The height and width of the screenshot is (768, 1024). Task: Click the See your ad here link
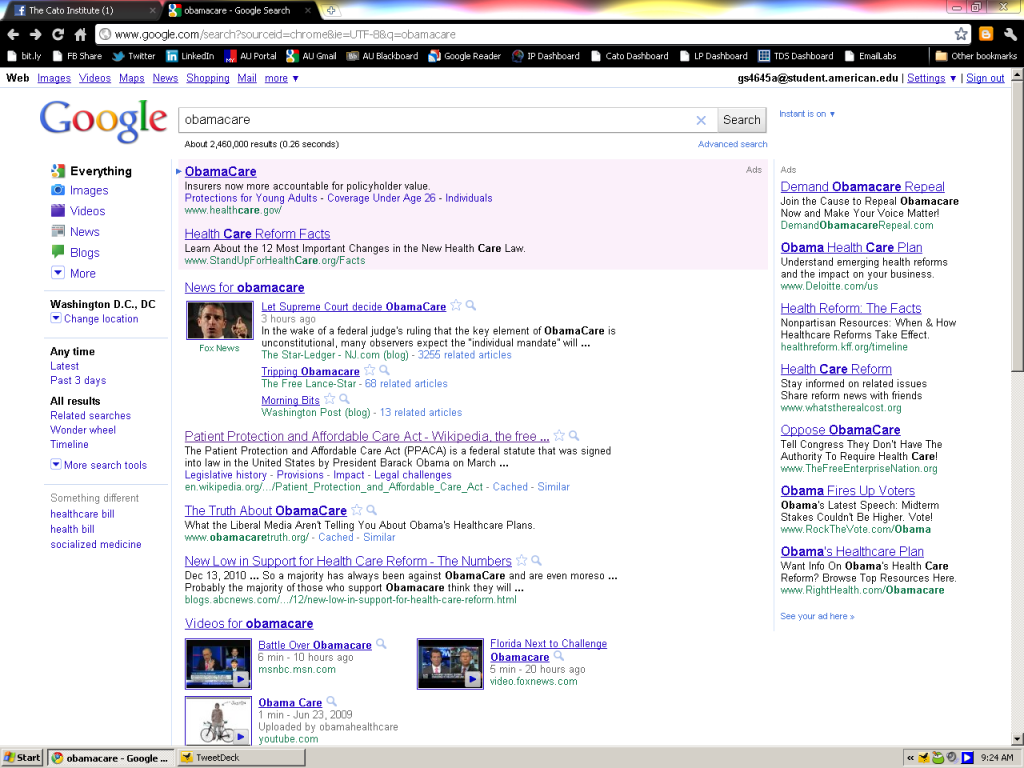tap(817, 616)
